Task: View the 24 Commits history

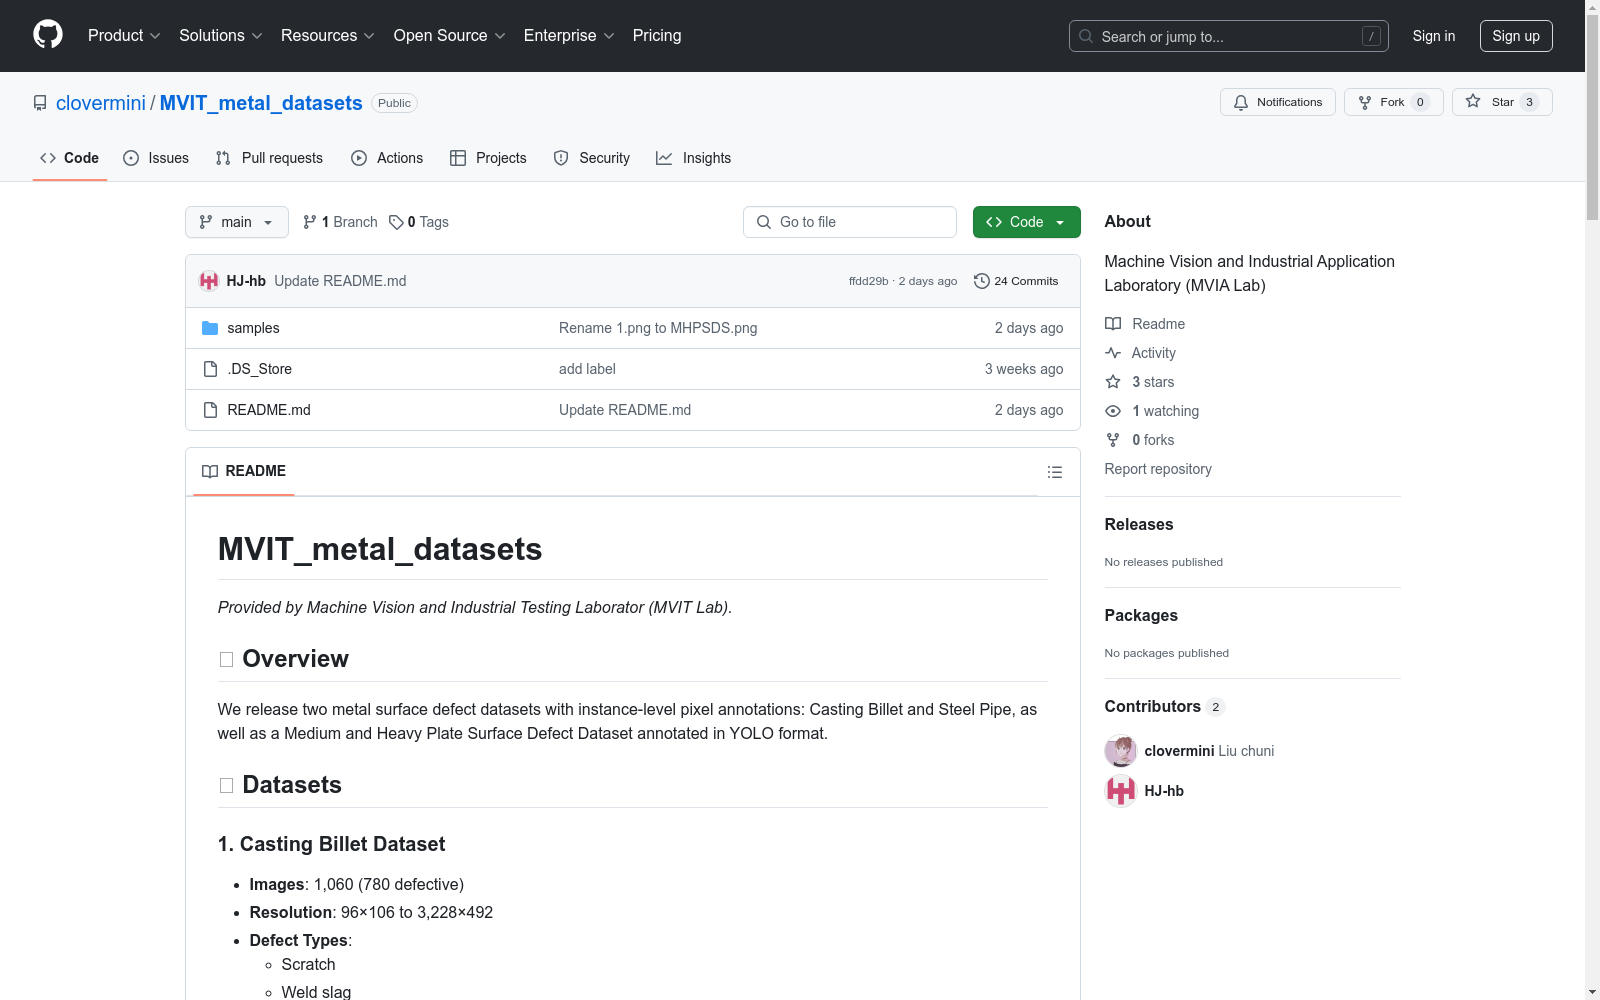Action: point(1016,281)
